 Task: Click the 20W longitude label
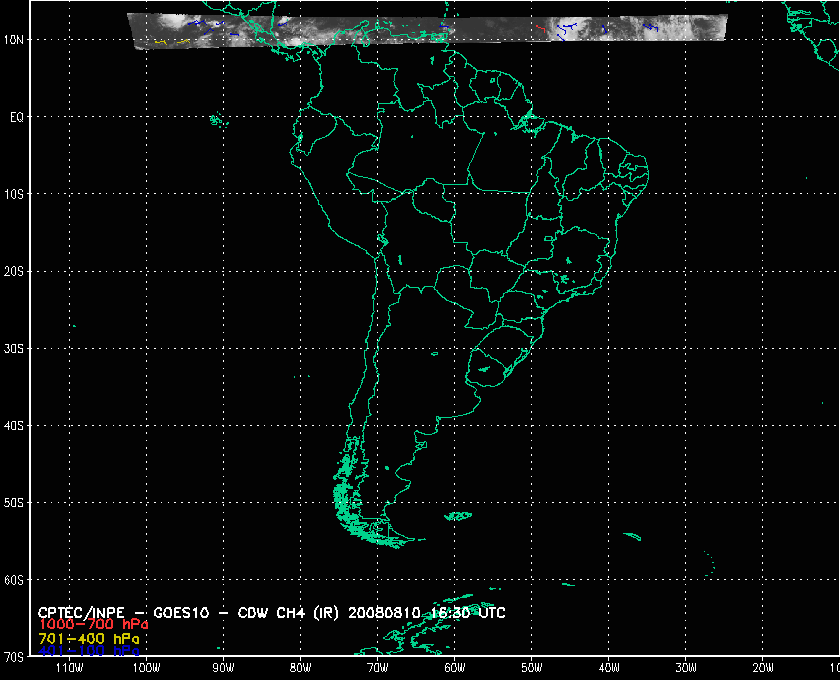pos(762,668)
